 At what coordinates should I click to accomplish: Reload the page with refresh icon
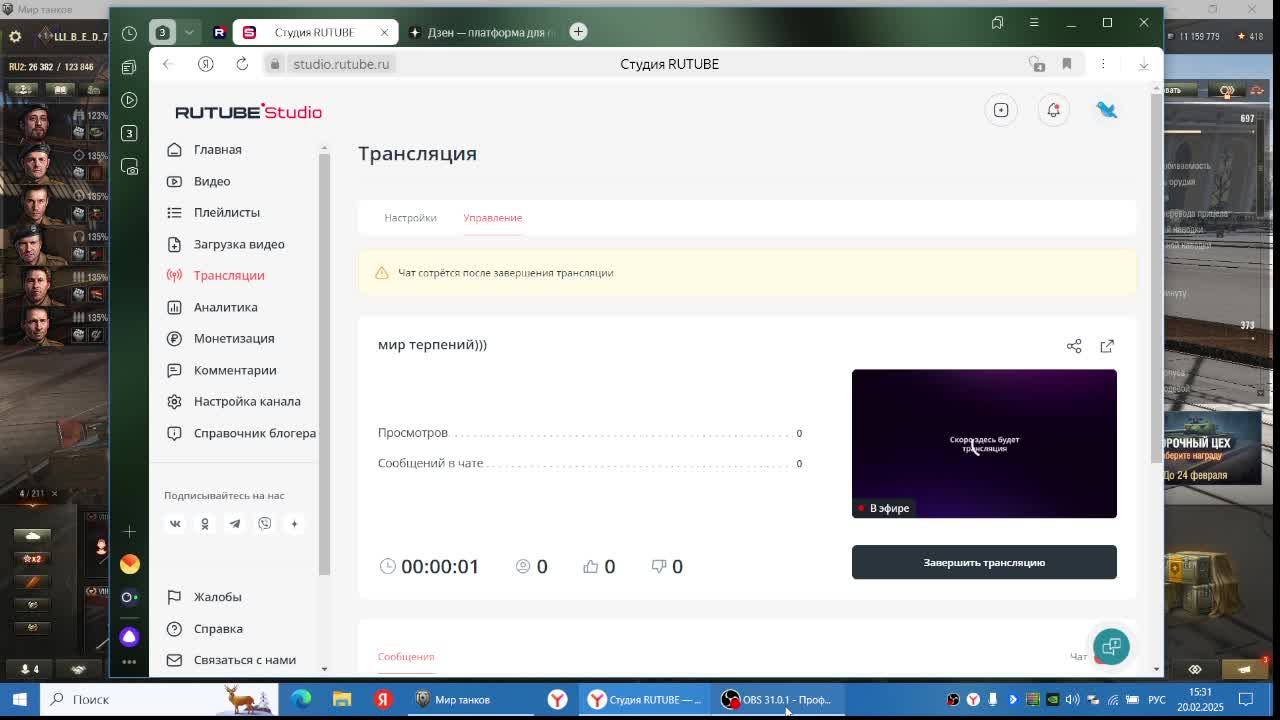(x=242, y=64)
